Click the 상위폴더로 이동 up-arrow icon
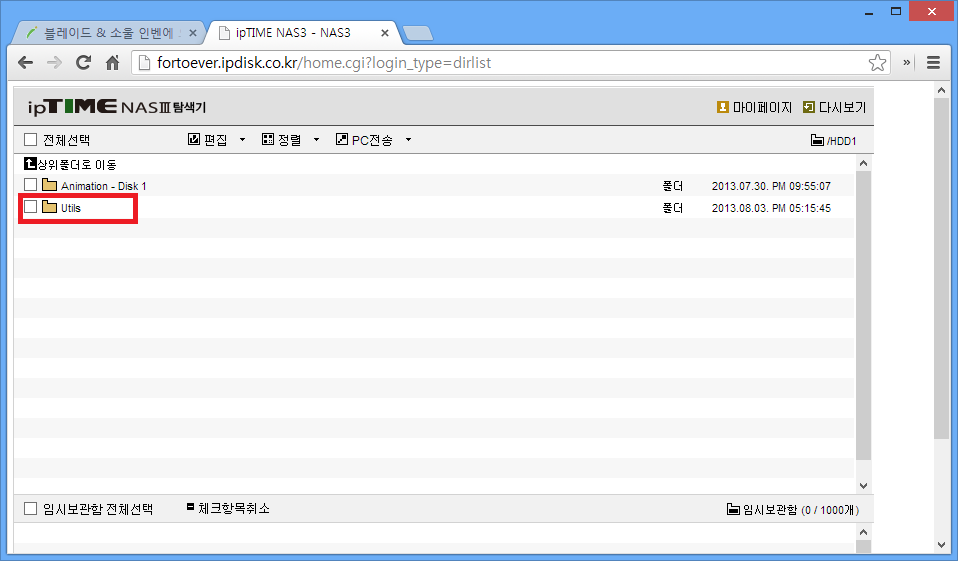The height and width of the screenshot is (561, 958). (30, 164)
